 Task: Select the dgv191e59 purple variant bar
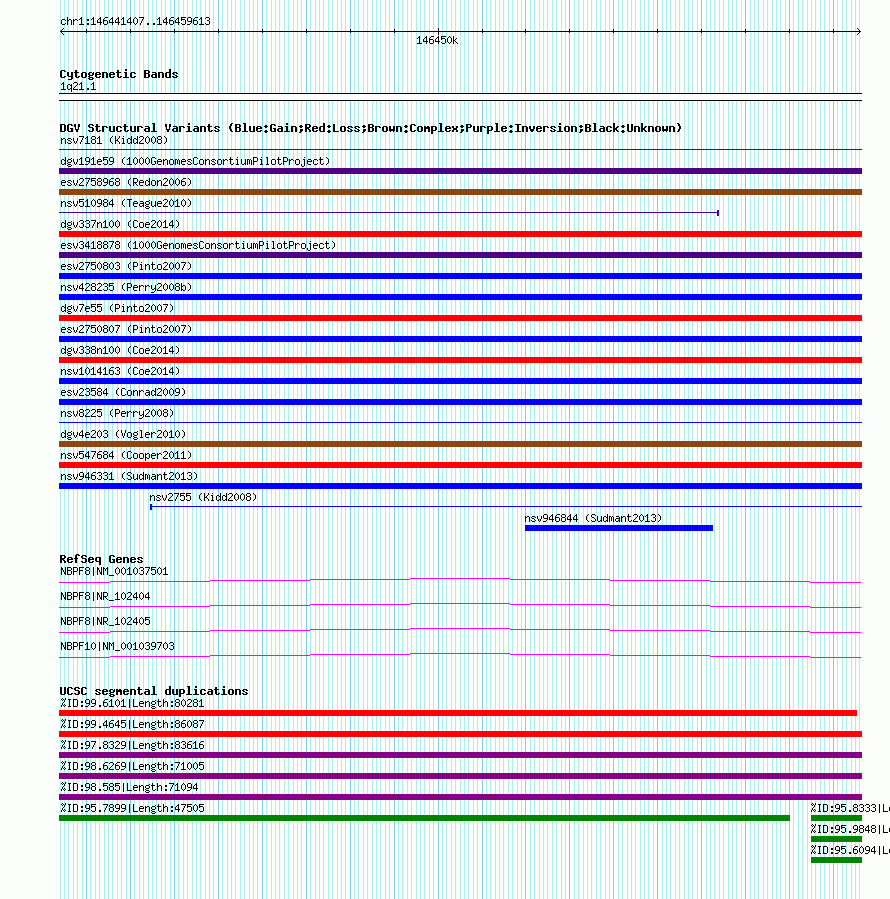pyautogui.click(x=460, y=171)
